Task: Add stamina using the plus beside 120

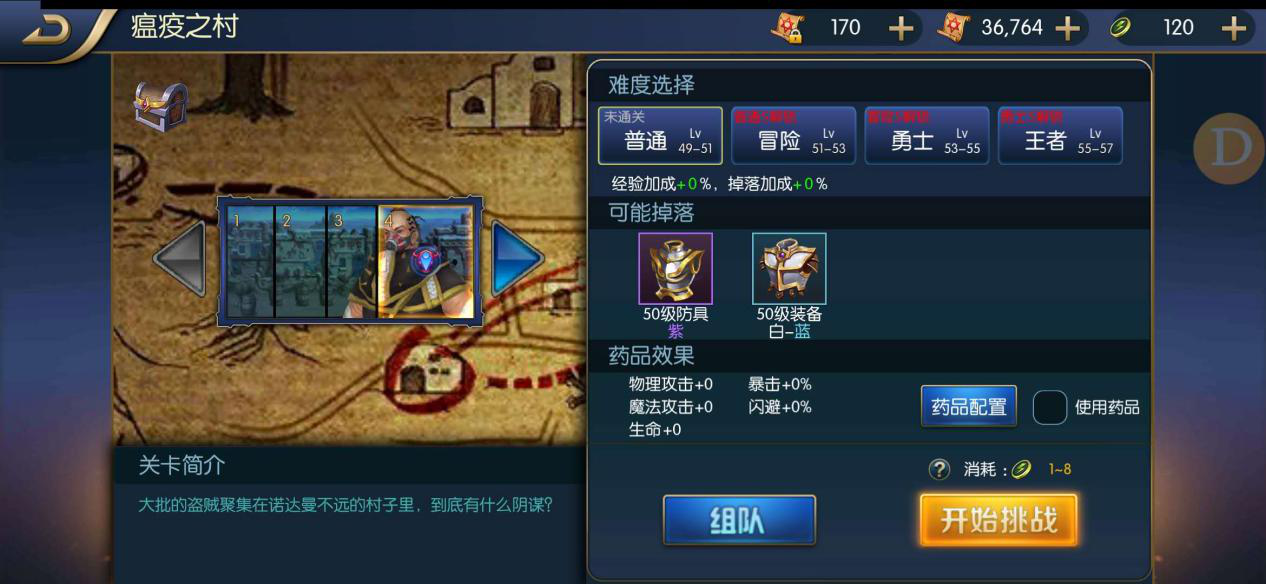Action: [1233, 28]
